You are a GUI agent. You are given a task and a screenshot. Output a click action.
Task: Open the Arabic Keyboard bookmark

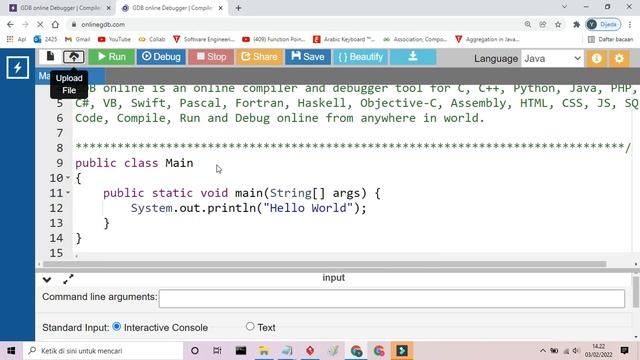pos(344,39)
